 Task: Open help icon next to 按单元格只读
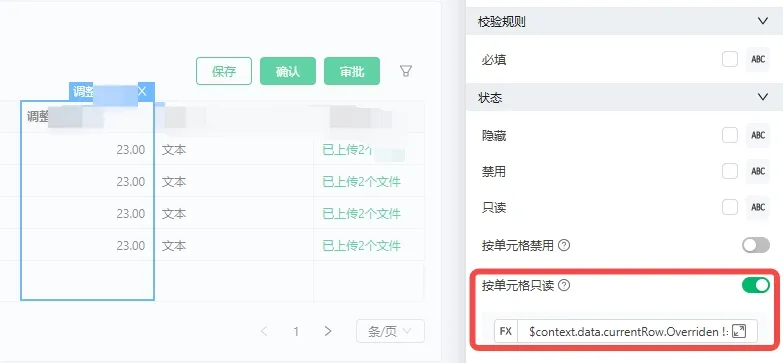click(564, 286)
